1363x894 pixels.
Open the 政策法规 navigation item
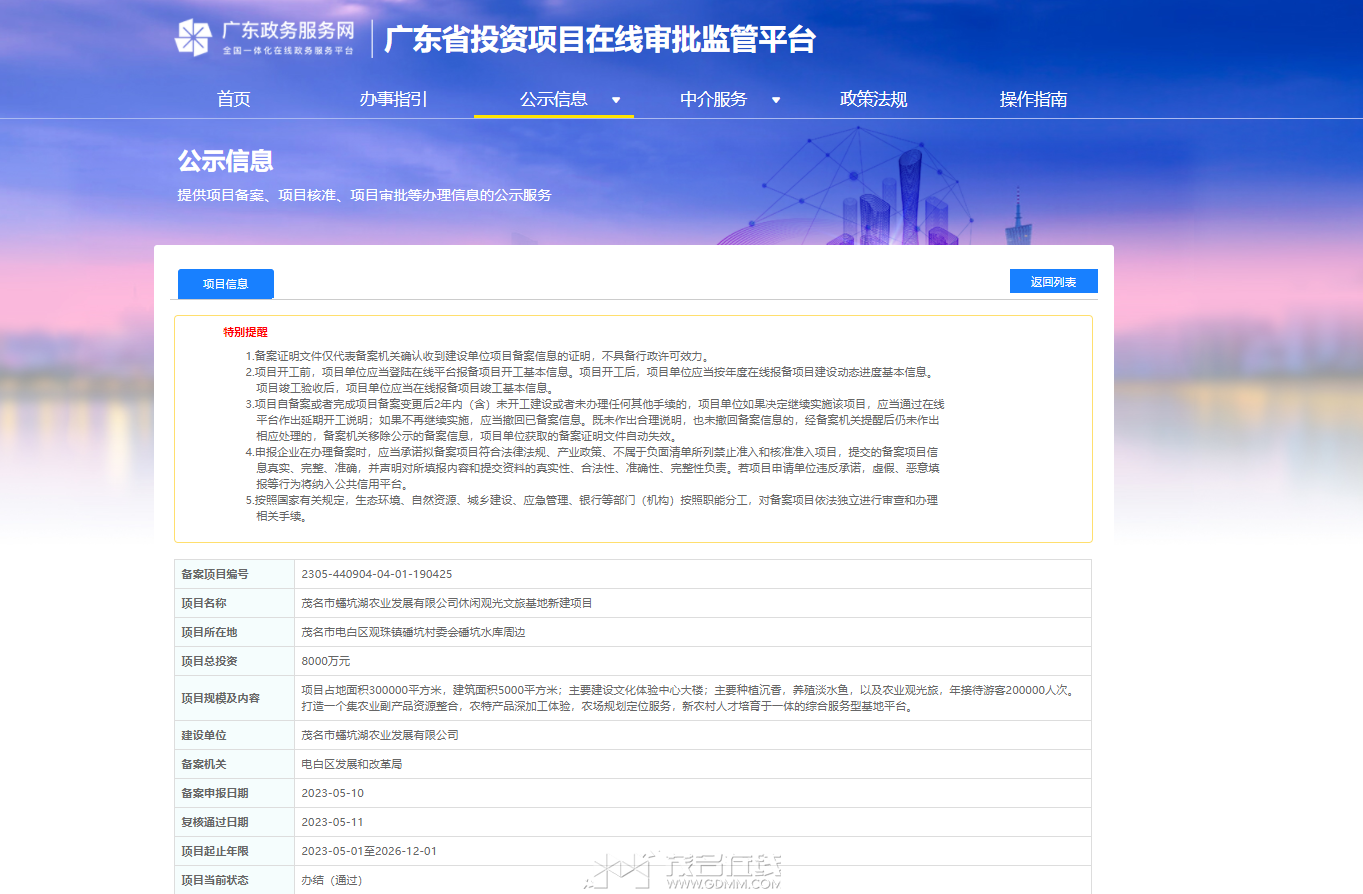tap(874, 99)
